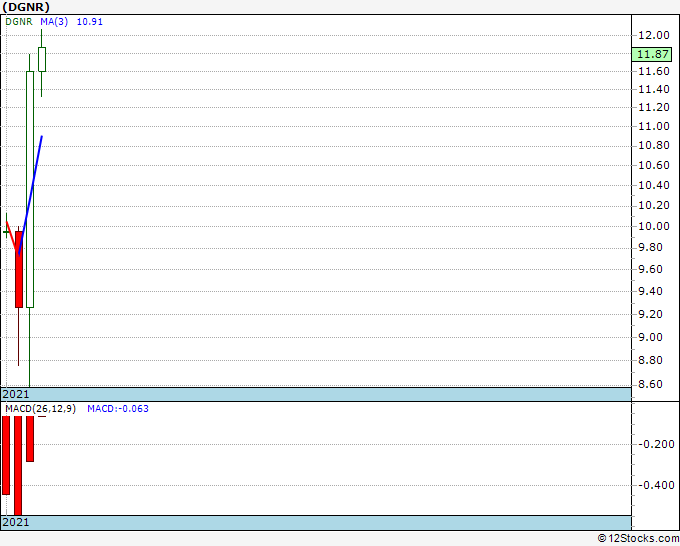Click the 2021 label under the MACD panel
The height and width of the screenshot is (546, 680).
pos(16,522)
